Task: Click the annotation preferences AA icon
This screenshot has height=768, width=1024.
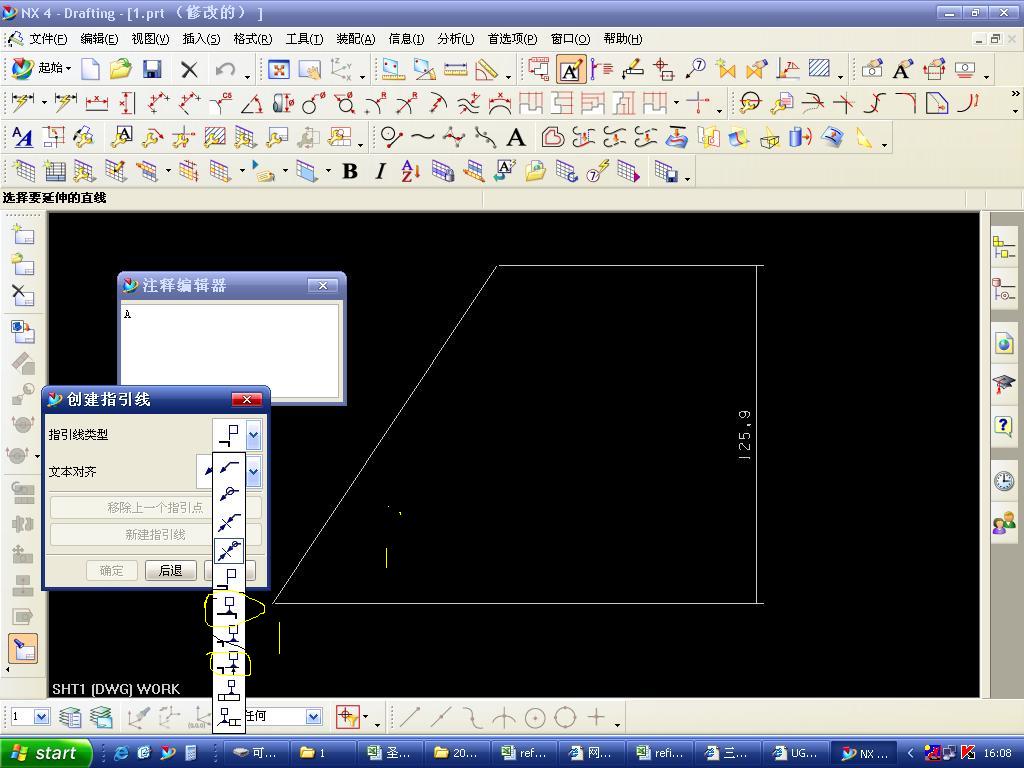Action: [x=23, y=137]
